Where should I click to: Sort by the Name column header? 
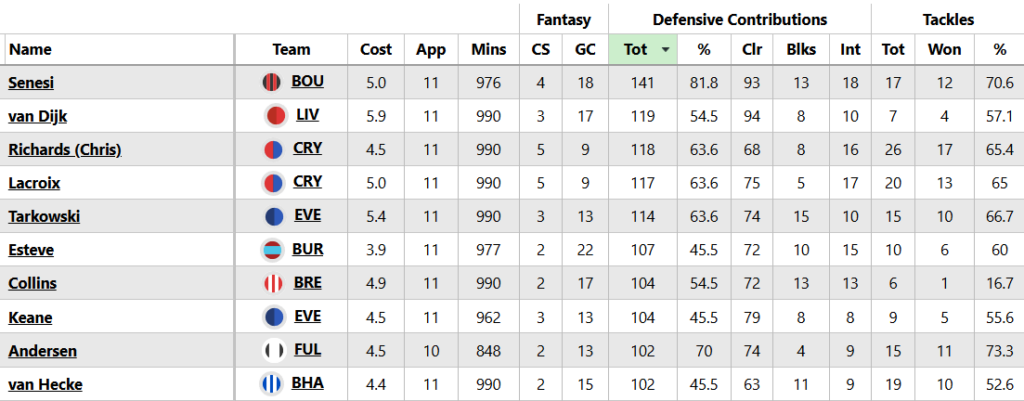(x=30, y=49)
